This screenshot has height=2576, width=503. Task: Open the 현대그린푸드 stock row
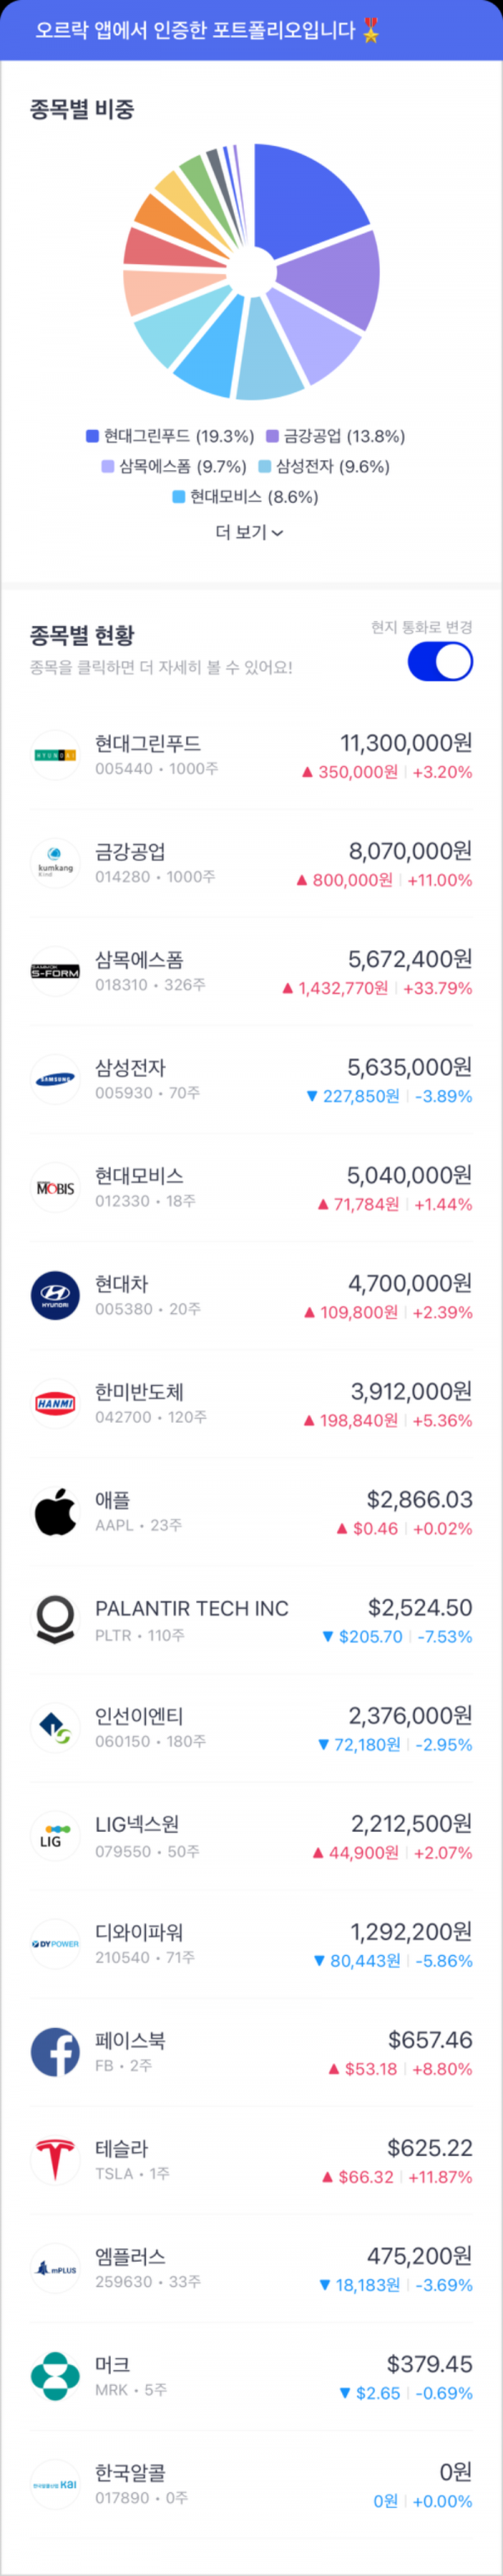click(251, 756)
